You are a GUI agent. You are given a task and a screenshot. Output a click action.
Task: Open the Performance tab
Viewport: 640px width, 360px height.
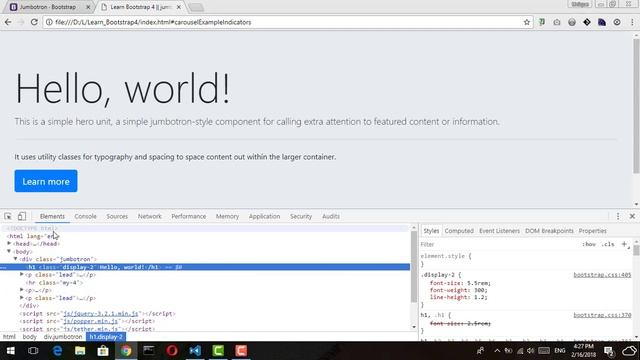coord(189,216)
